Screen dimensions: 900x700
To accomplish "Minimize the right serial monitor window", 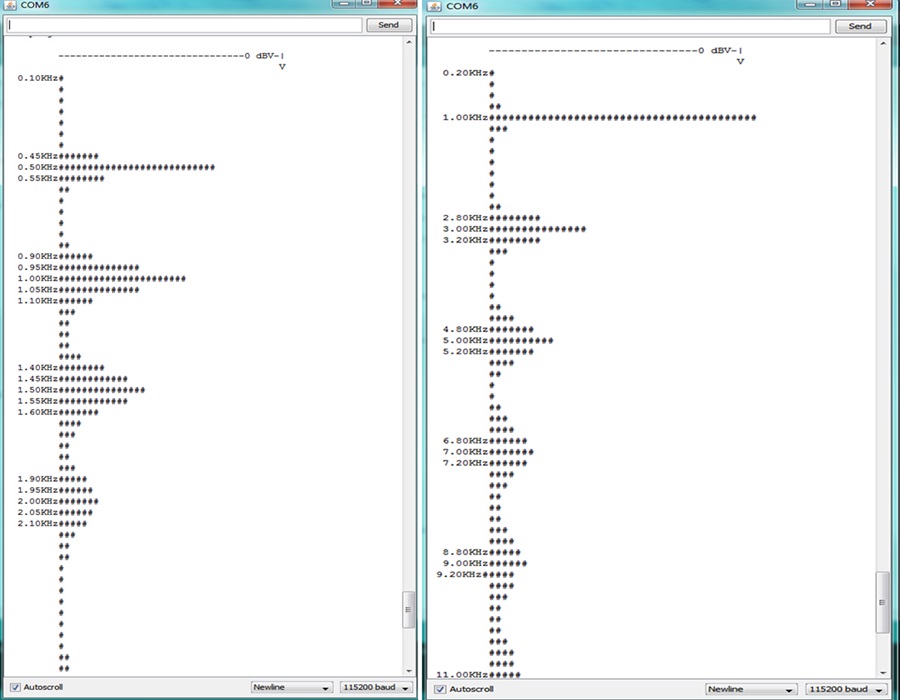I will 810,3.
